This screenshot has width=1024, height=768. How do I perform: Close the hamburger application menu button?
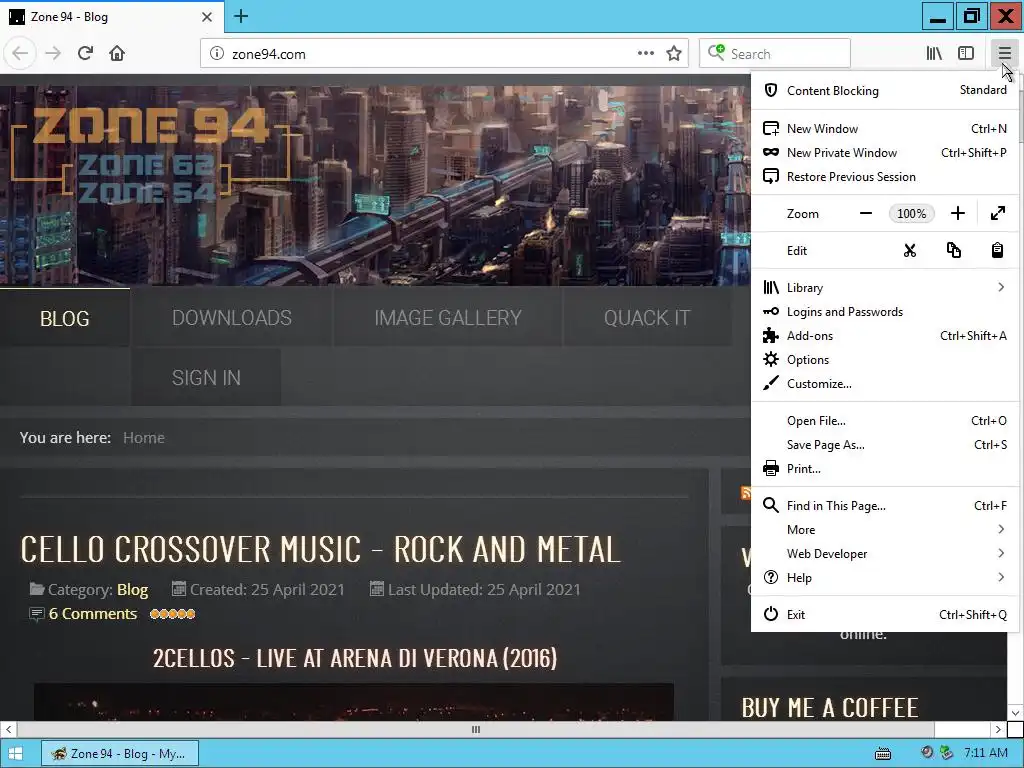(1004, 54)
